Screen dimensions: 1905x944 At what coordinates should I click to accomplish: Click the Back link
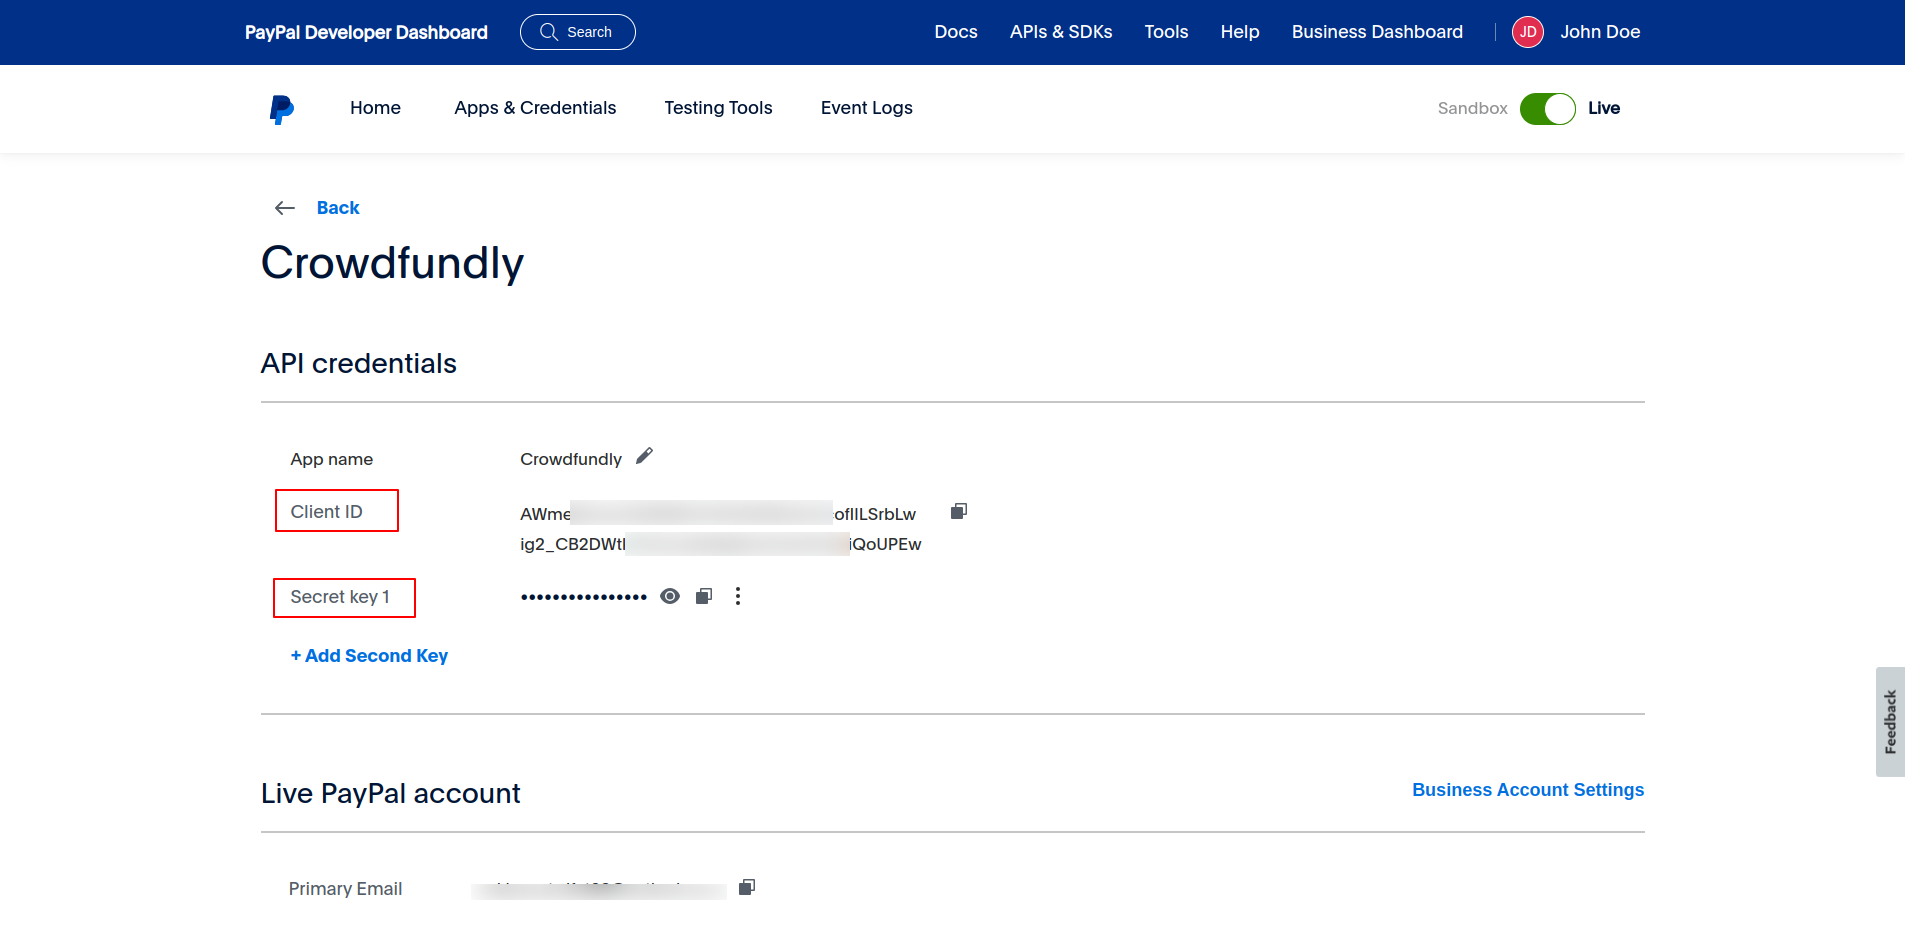coord(338,208)
